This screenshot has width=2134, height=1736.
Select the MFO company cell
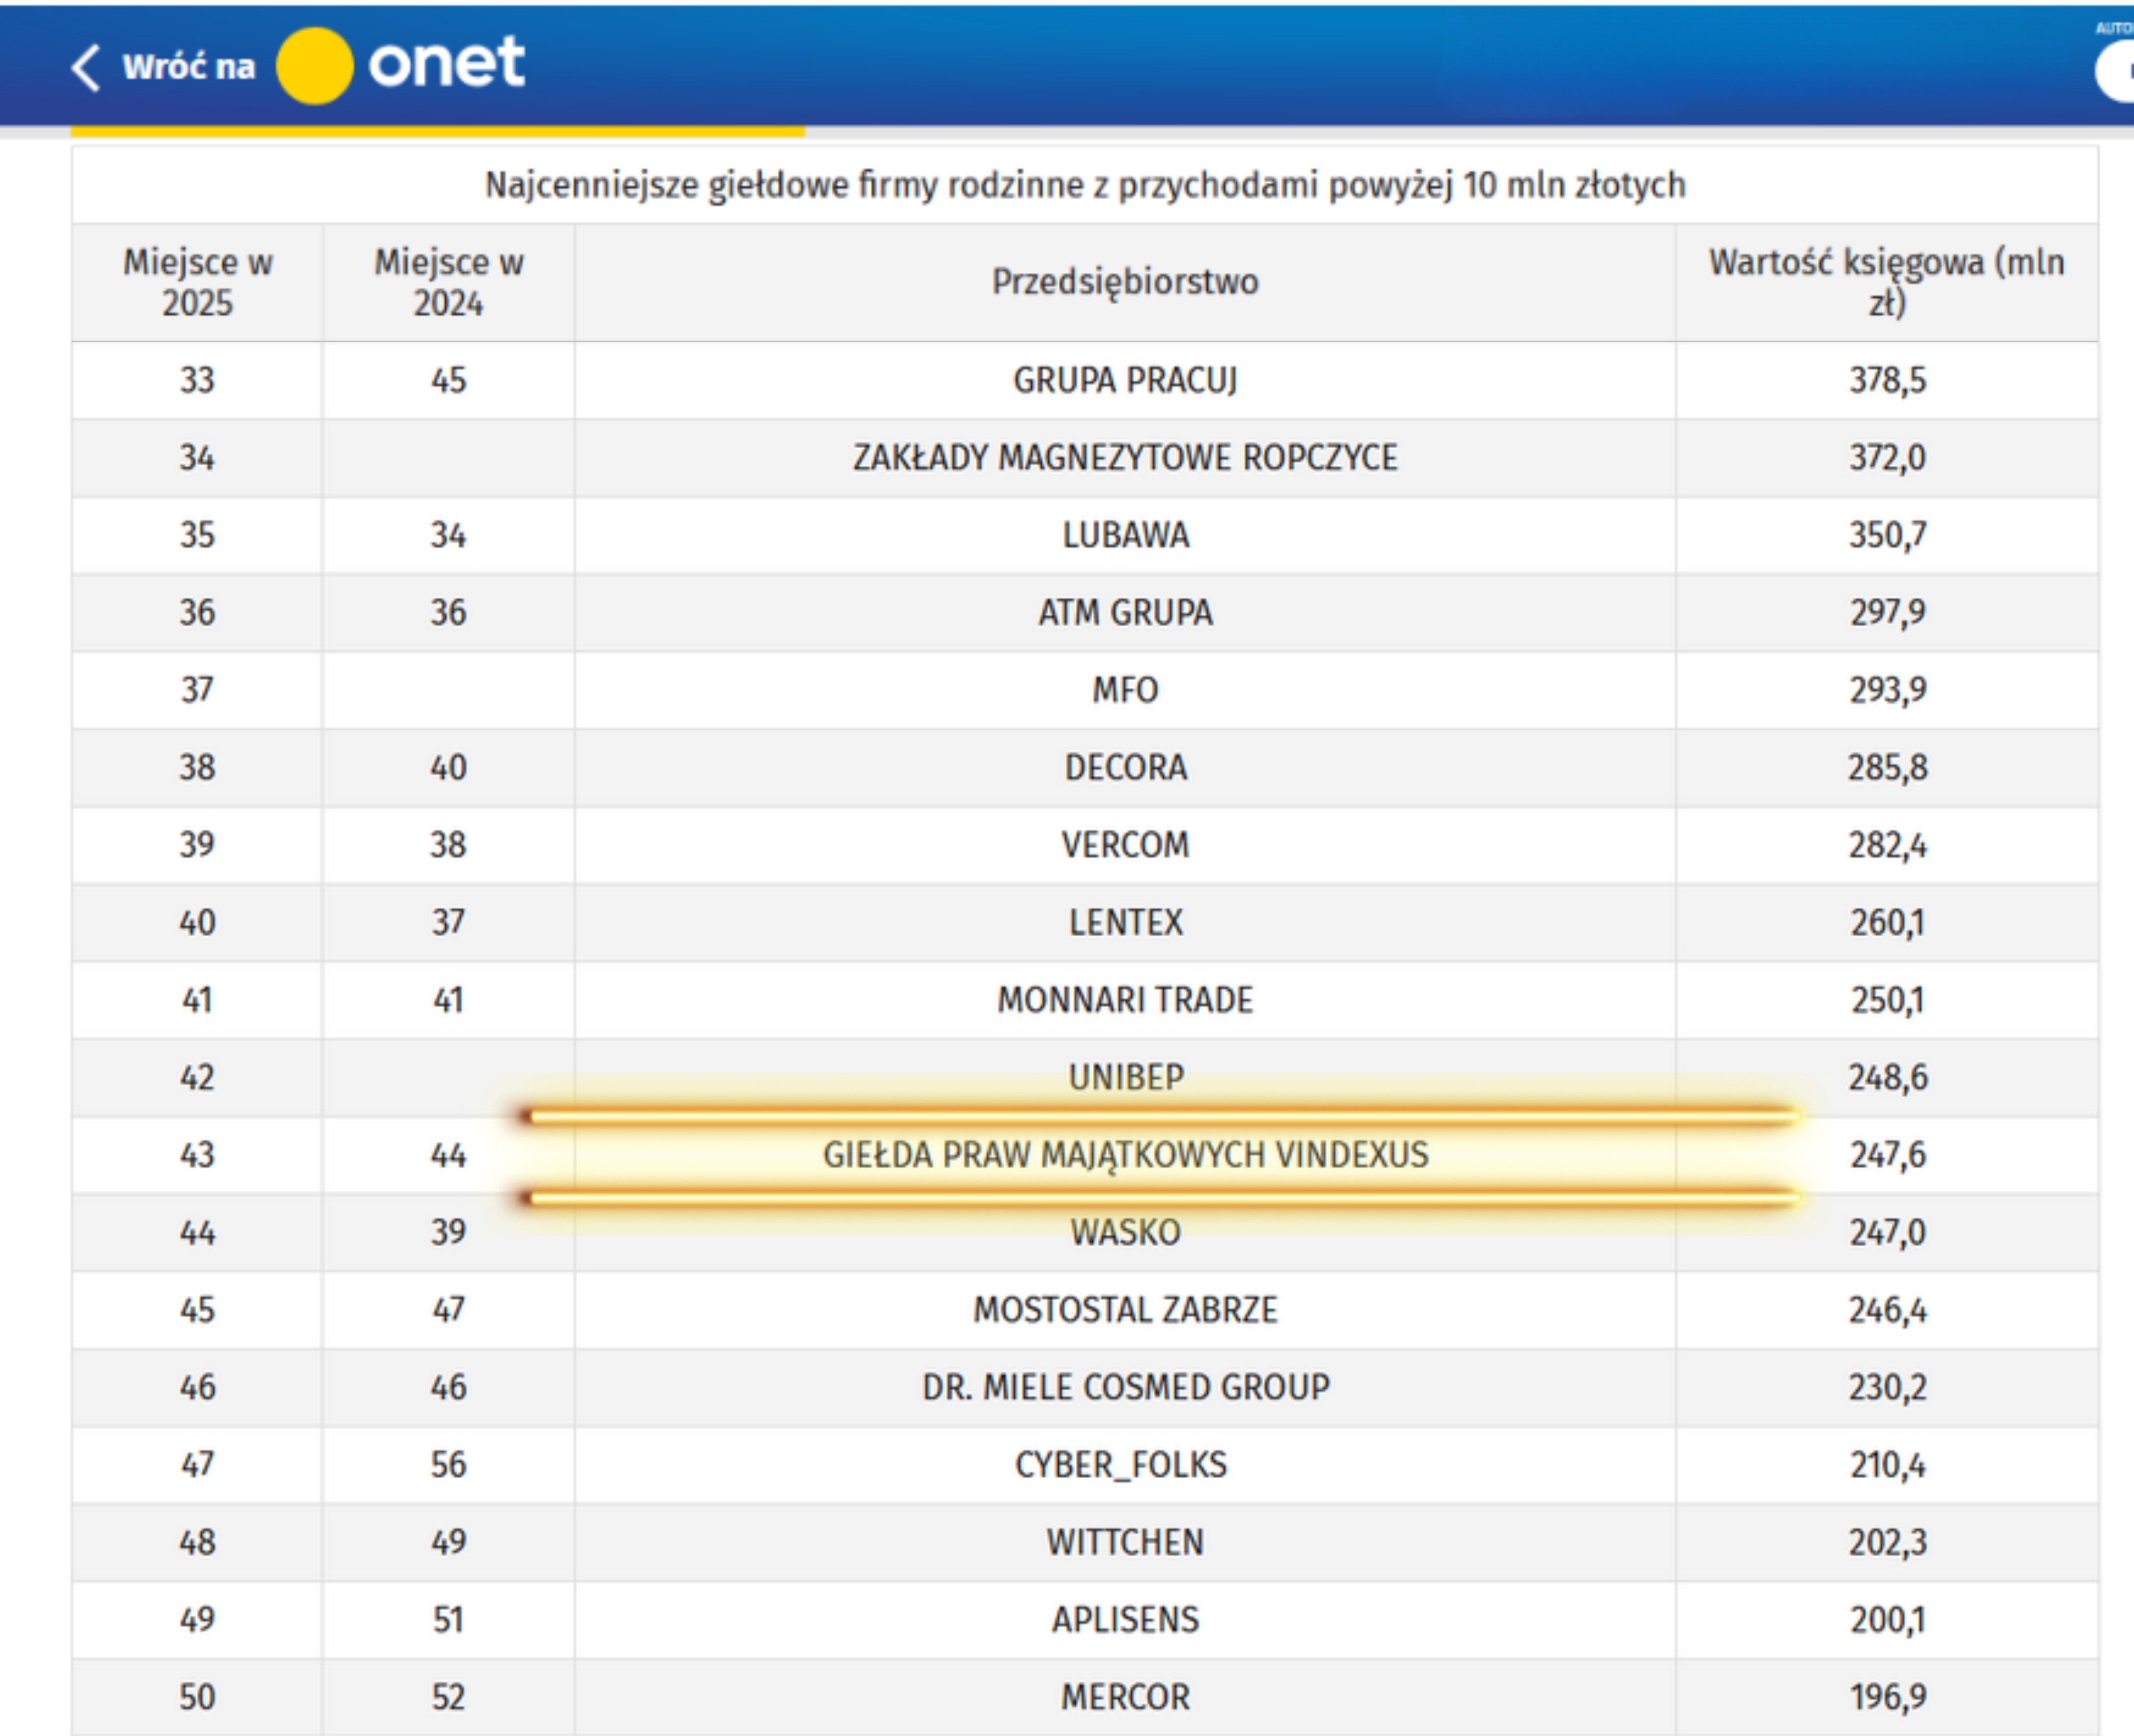[1125, 690]
